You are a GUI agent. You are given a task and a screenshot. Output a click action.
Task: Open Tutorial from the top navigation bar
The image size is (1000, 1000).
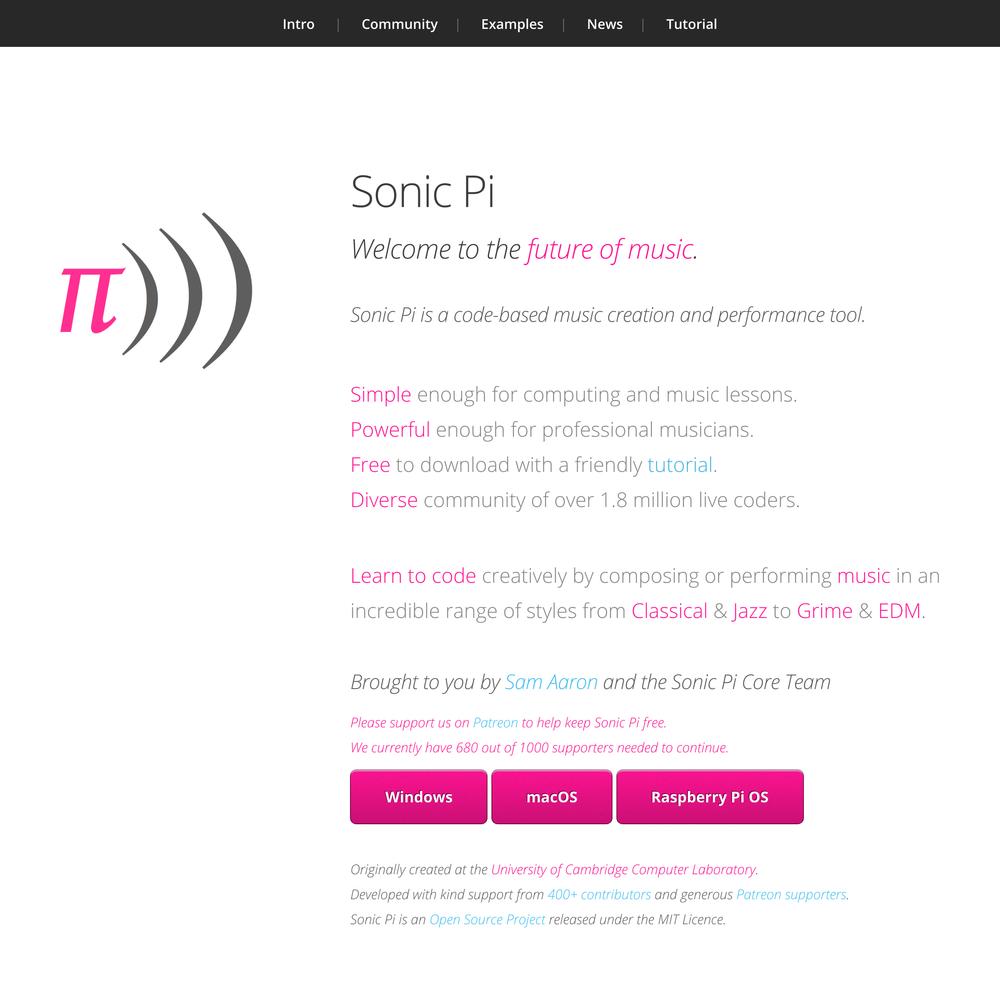pos(691,24)
